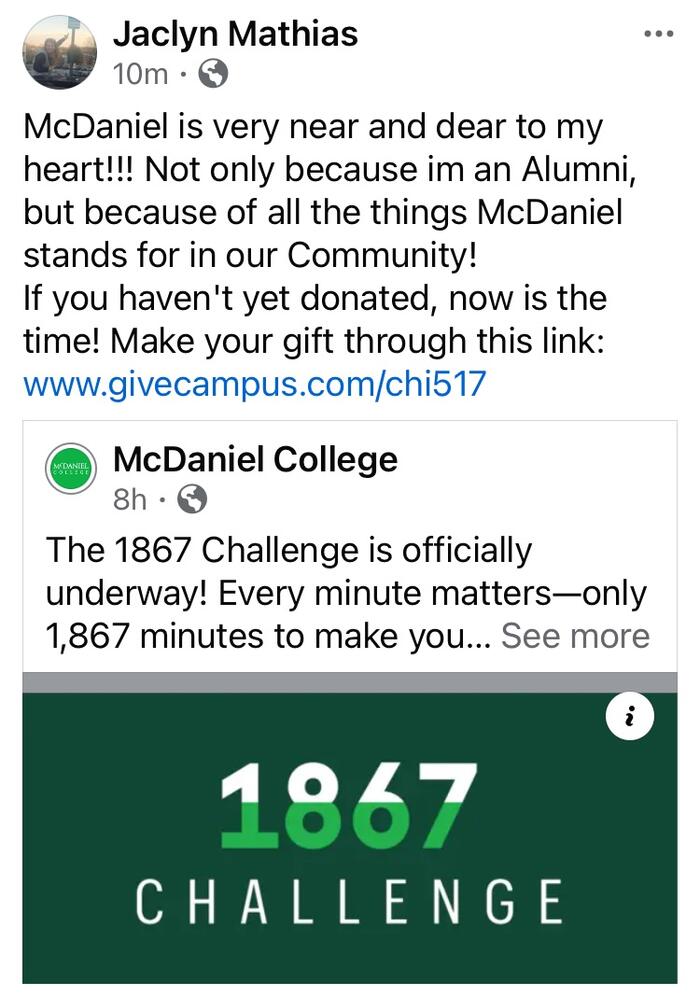Tap the info icon on the image
Viewport: 700px width, 996px height.
tap(630, 717)
